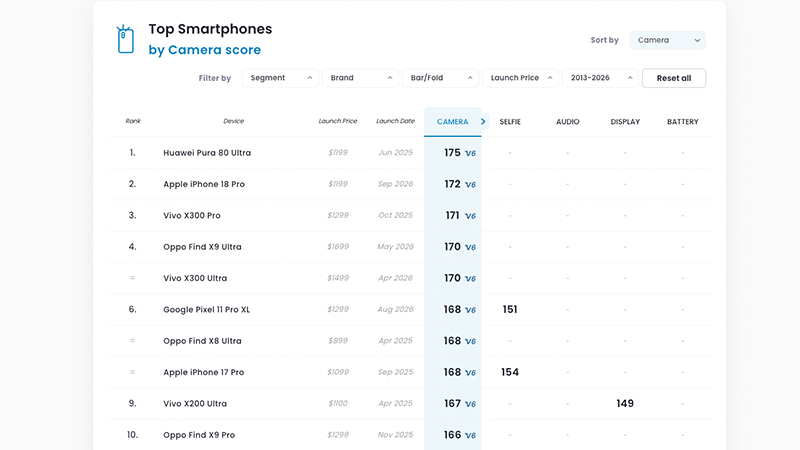Click the V6 badge in Huawei Pura 80 Ultra row

[470, 153]
